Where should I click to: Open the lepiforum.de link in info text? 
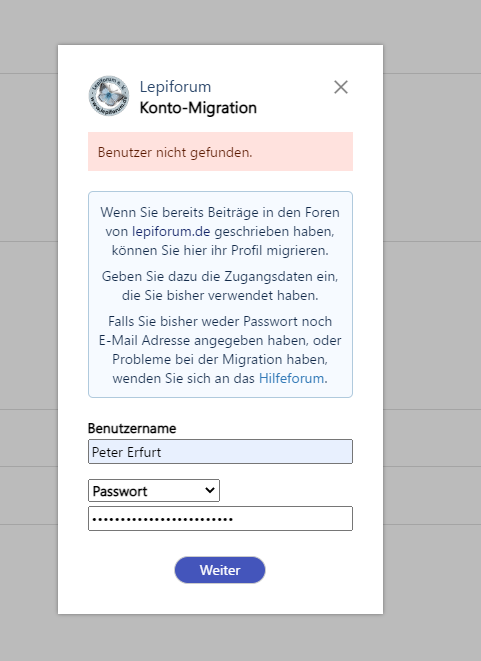[x=171, y=231]
